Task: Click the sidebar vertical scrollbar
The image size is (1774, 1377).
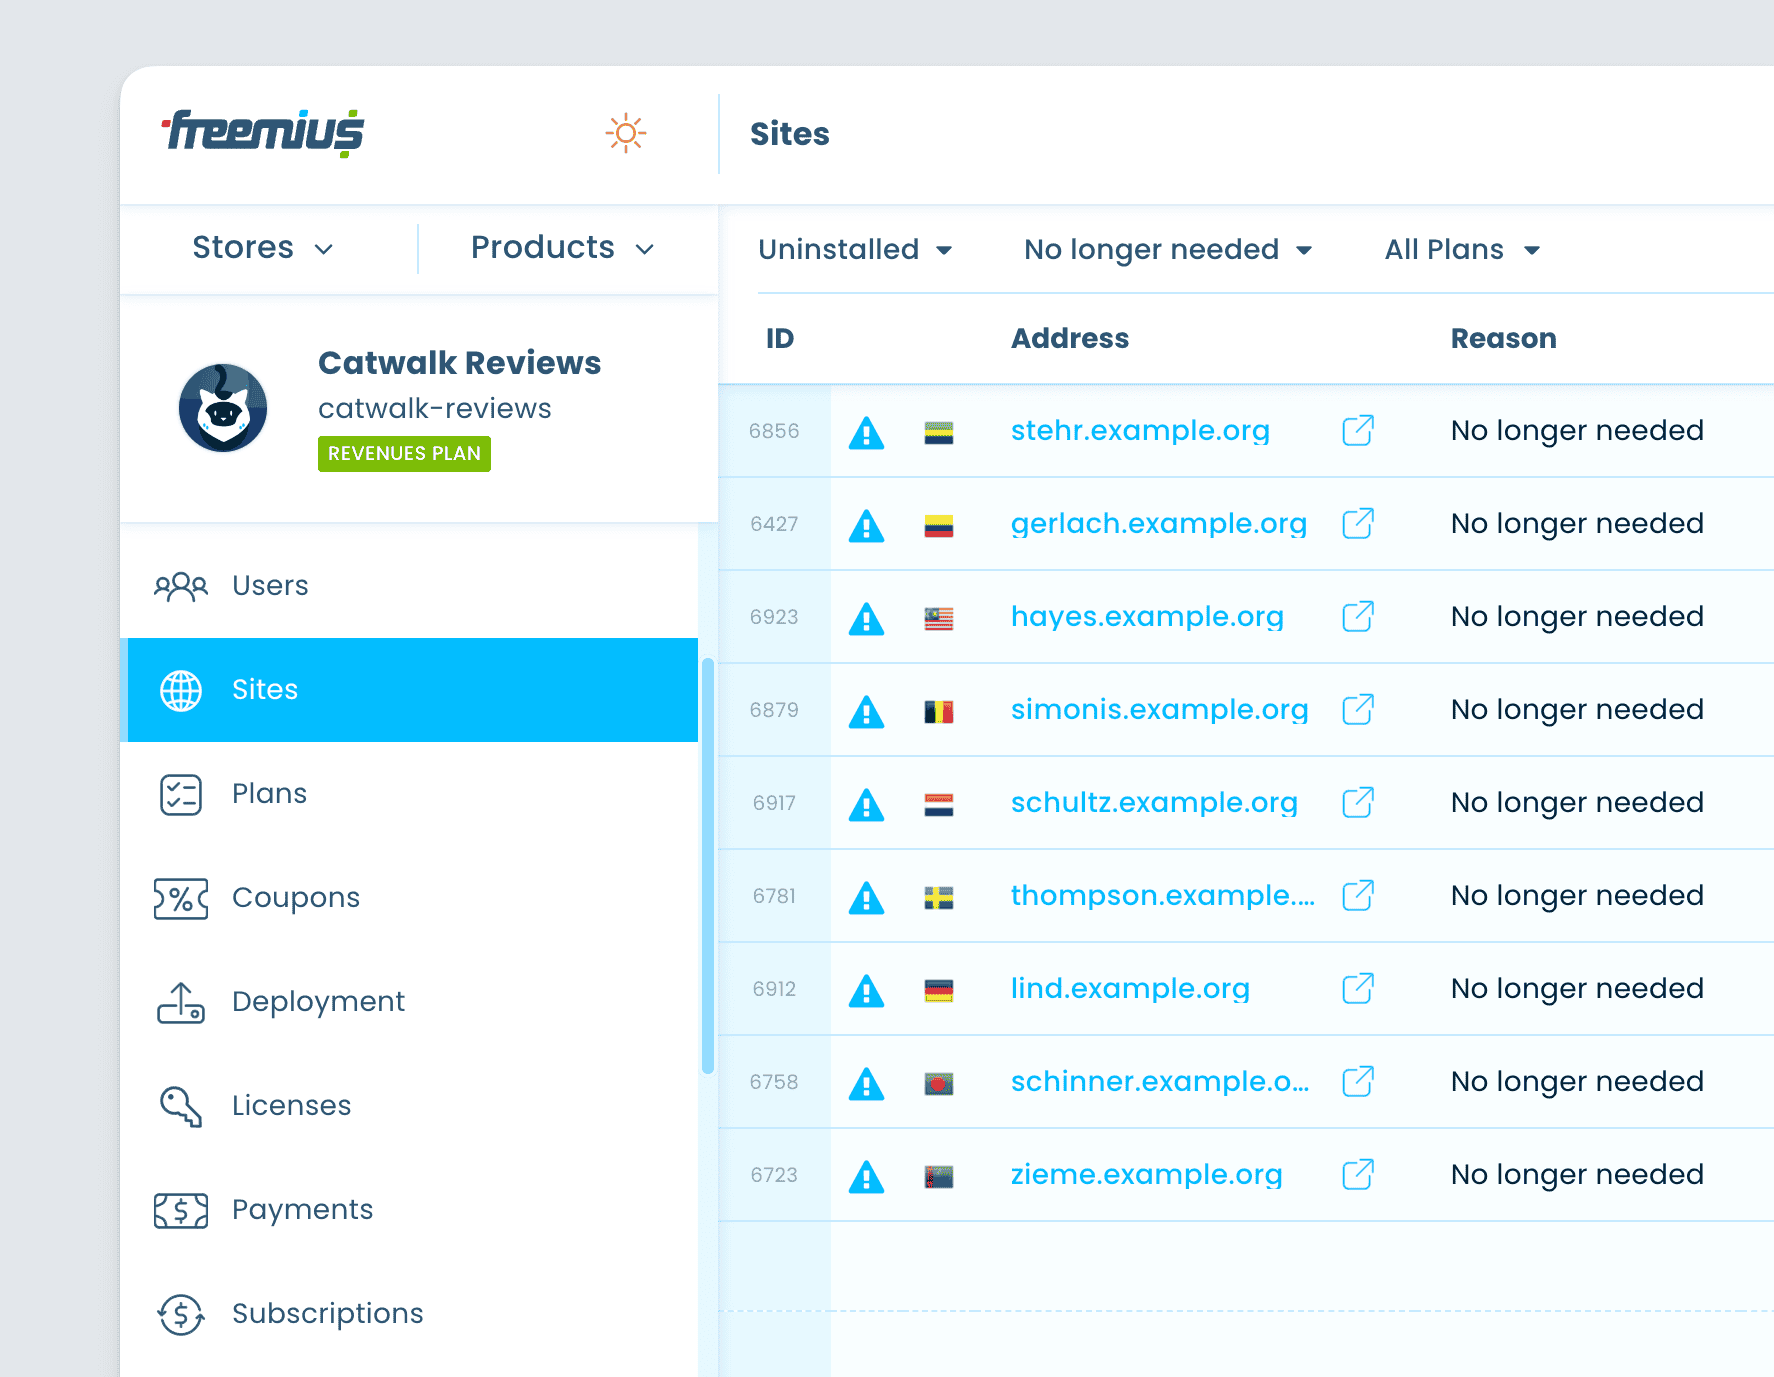Action: click(x=708, y=866)
